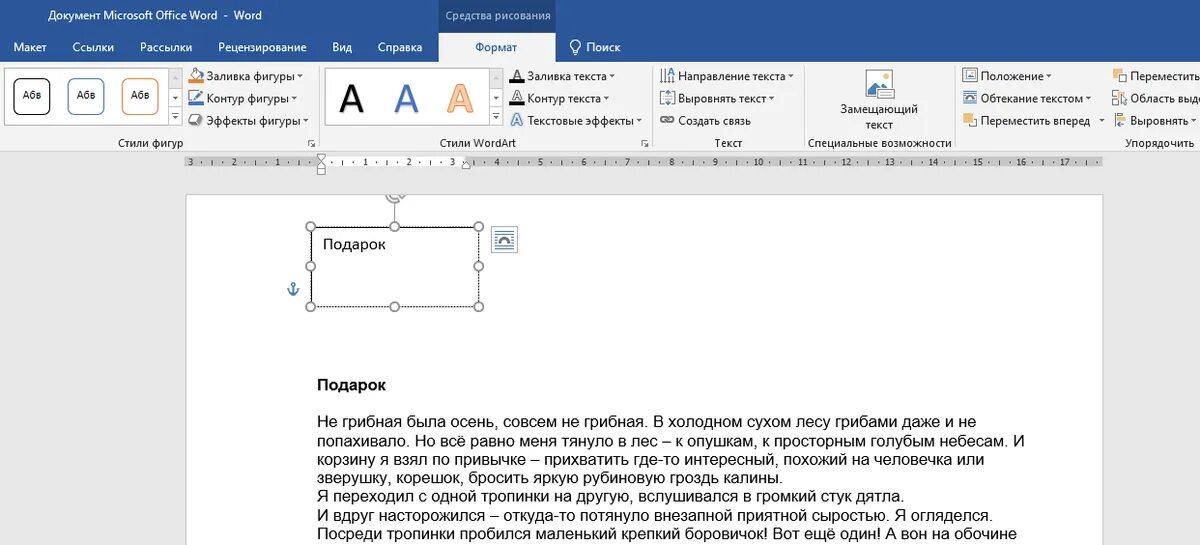
Task: Click the Переместить вперед button
Action: [1027, 120]
